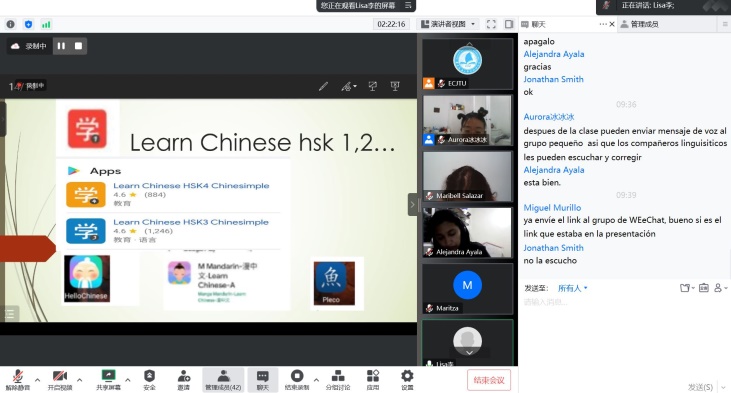
Task: Enter full screen mode icon
Action: (x=491, y=24)
